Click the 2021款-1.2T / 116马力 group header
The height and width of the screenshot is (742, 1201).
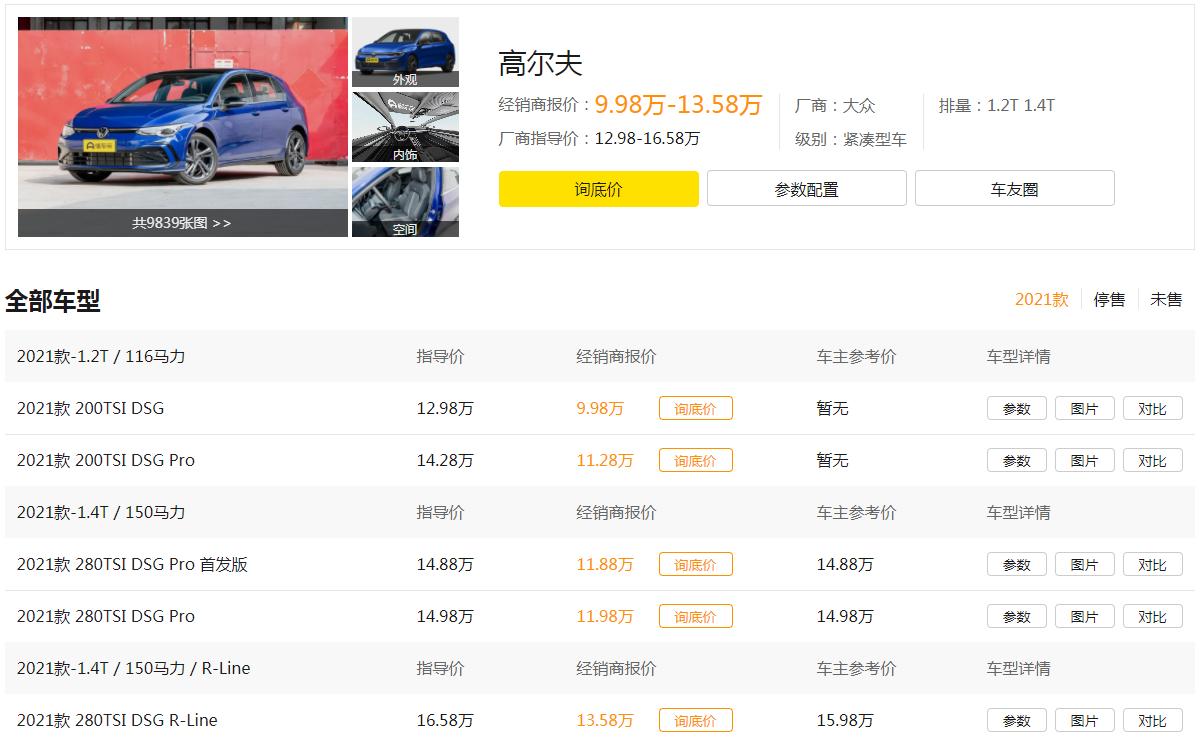pos(101,356)
